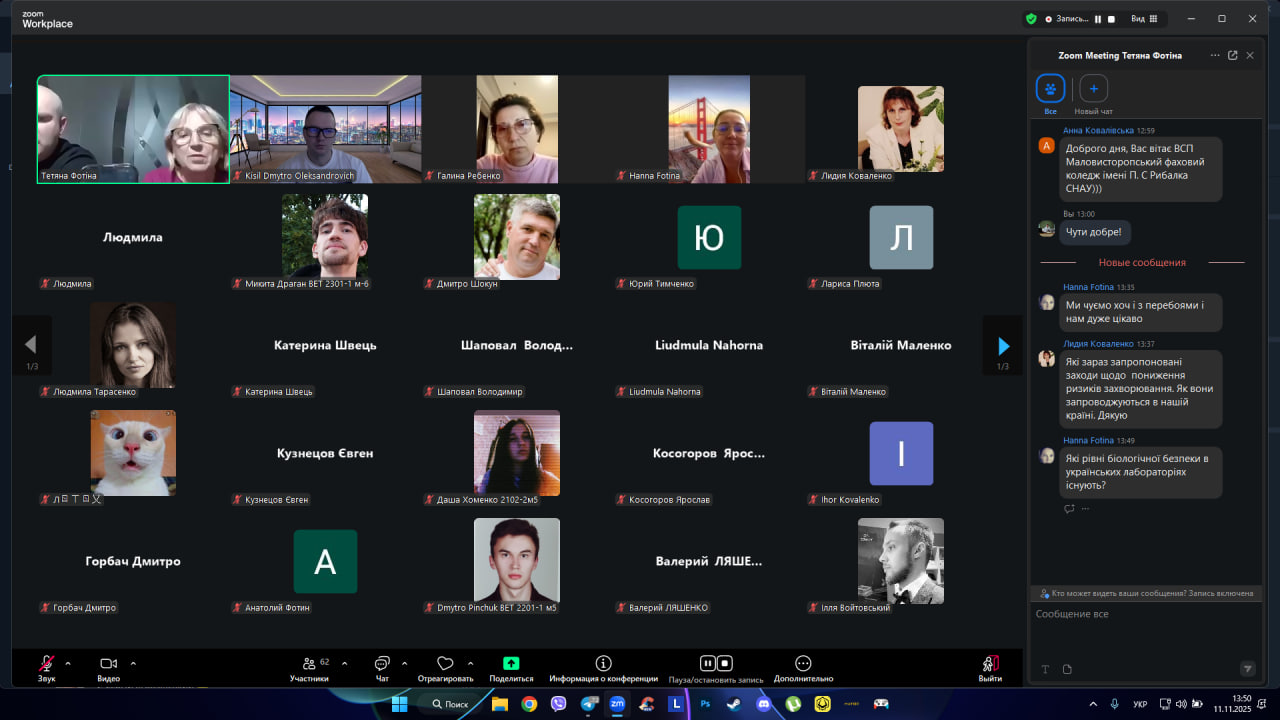The width and height of the screenshot is (1280, 720).
Task: Click the green encryption shield icon
Action: point(1031,18)
